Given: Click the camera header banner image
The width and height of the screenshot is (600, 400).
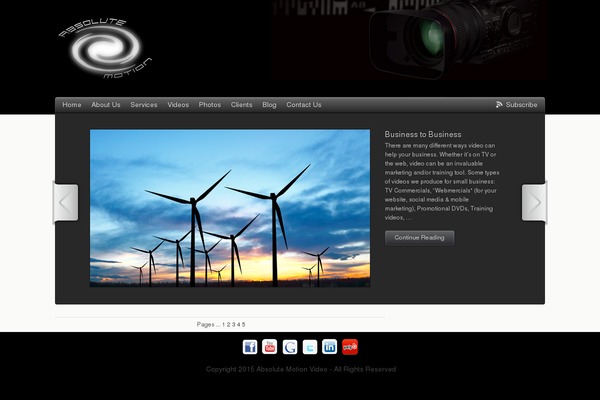Looking at the screenshot, I should click(x=409, y=40).
